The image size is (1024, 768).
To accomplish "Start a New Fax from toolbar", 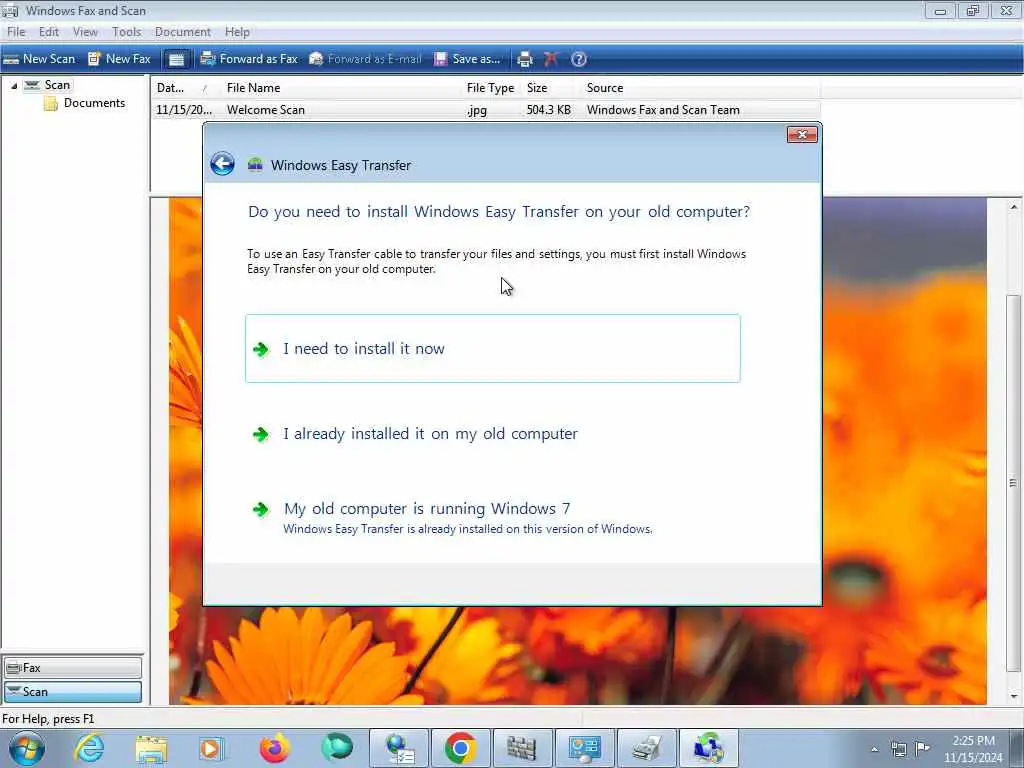I will coord(120,59).
